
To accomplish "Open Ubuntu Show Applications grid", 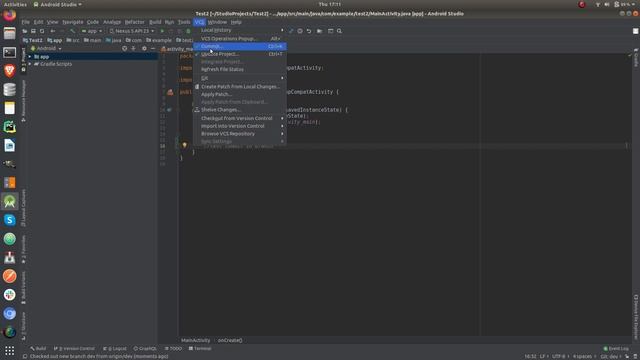I will [10, 350].
